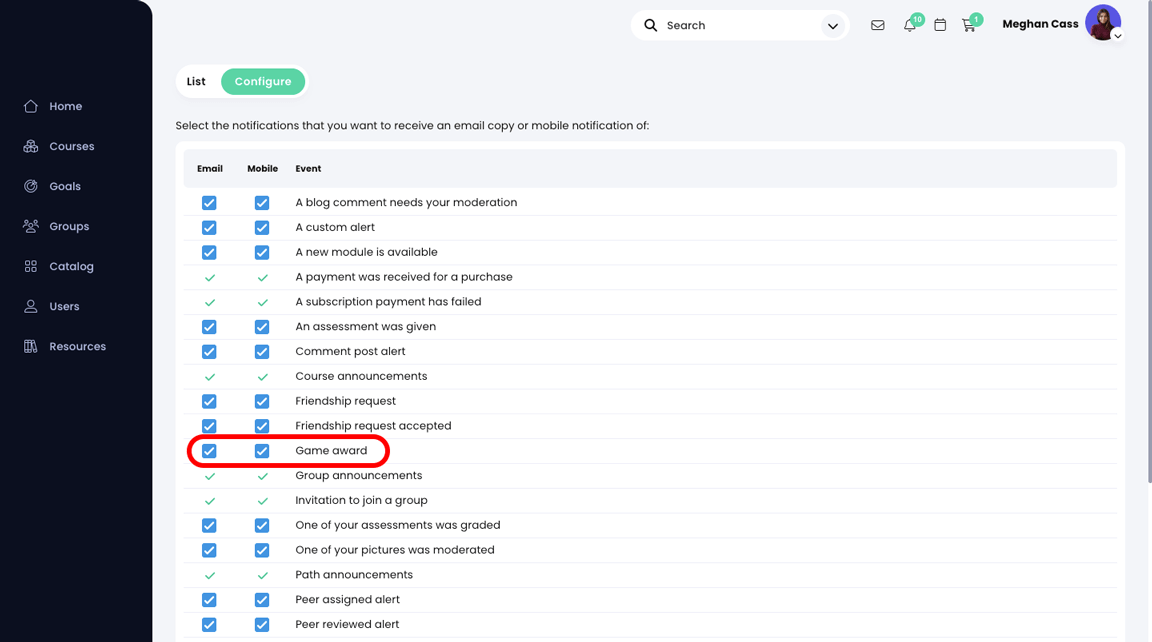The image size is (1152, 642).
Task: Switch to the List tab
Action: click(196, 81)
